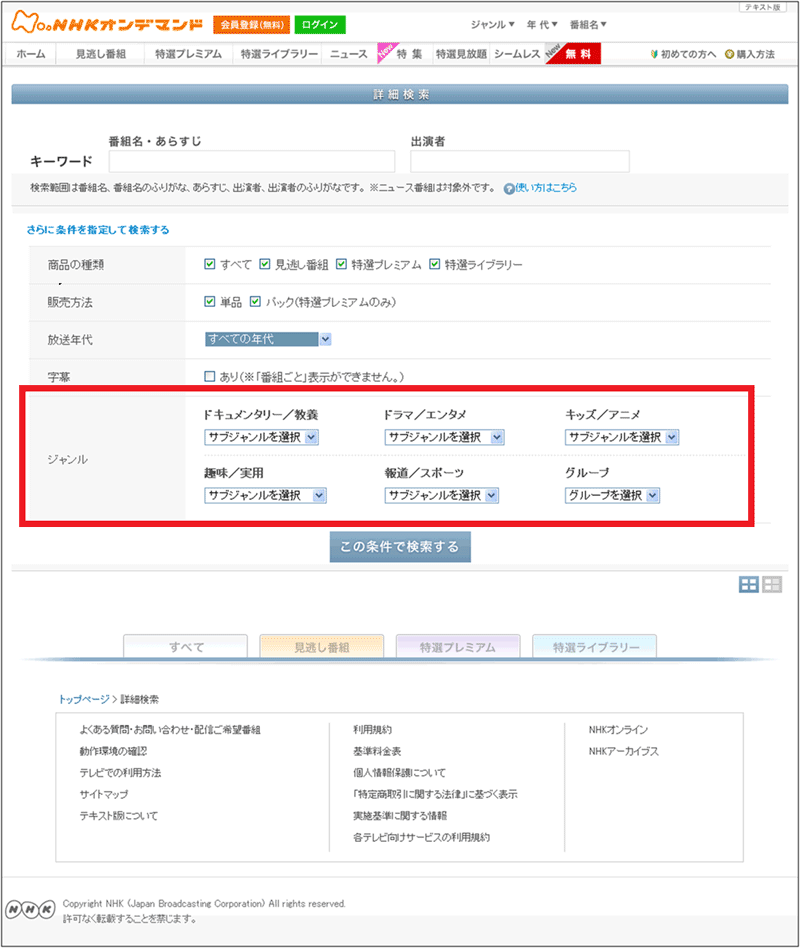The image size is (800, 948).
Task: Open the 使い方はこちら help link
Action: (546, 187)
